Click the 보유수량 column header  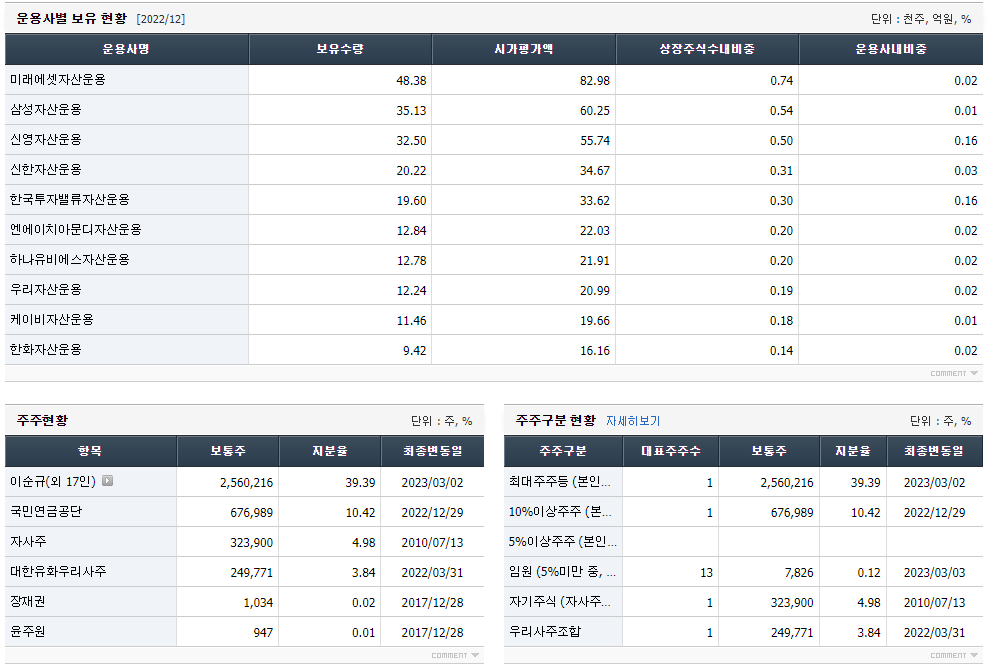pyautogui.click(x=340, y=49)
